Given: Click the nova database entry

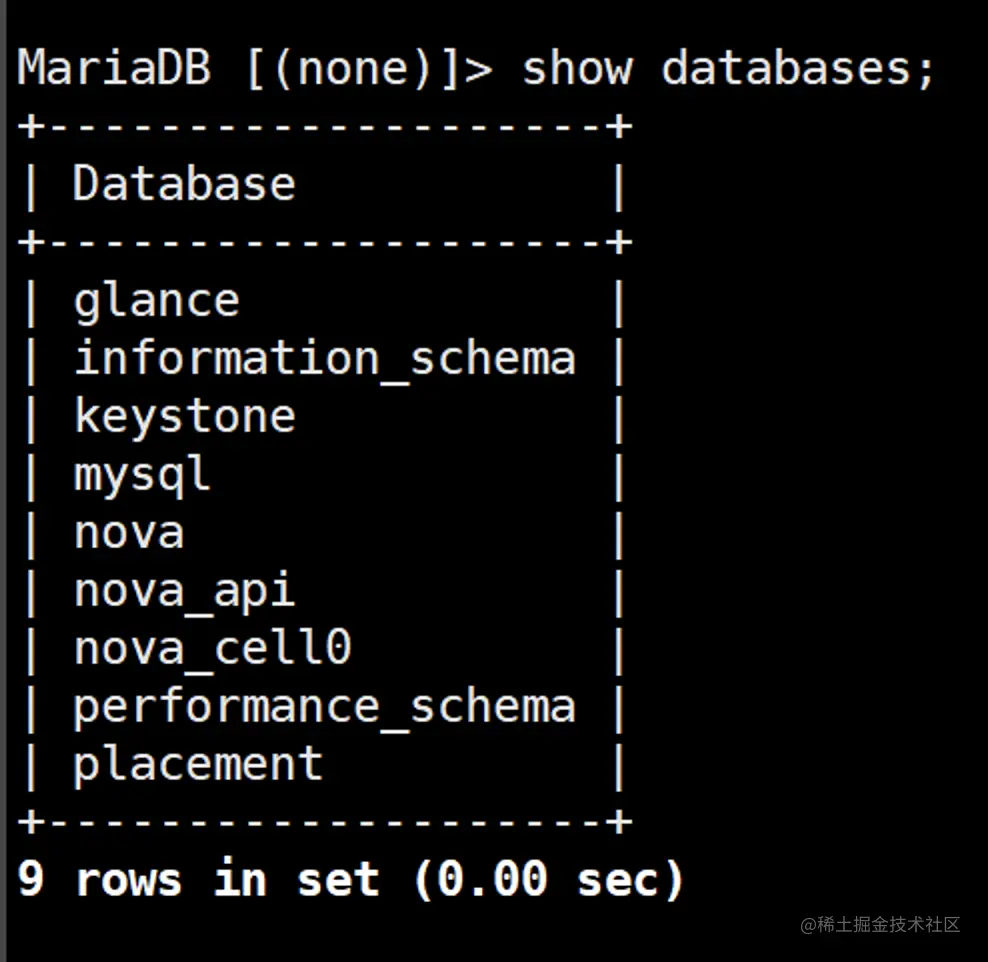Looking at the screenshot, I should click(129, 533).
